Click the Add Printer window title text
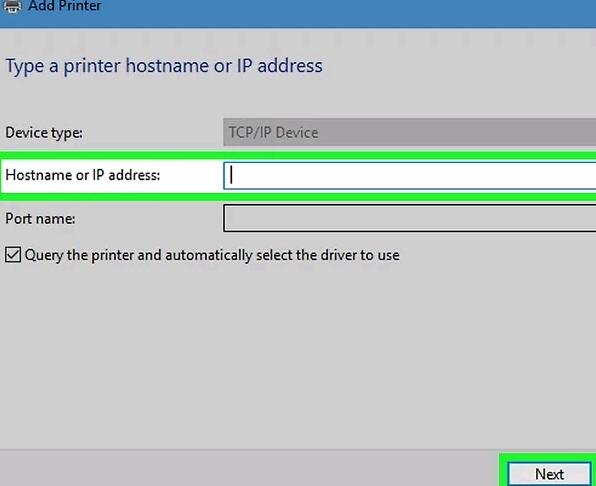Screen dimensions: 596x486 tap(65, 6)
